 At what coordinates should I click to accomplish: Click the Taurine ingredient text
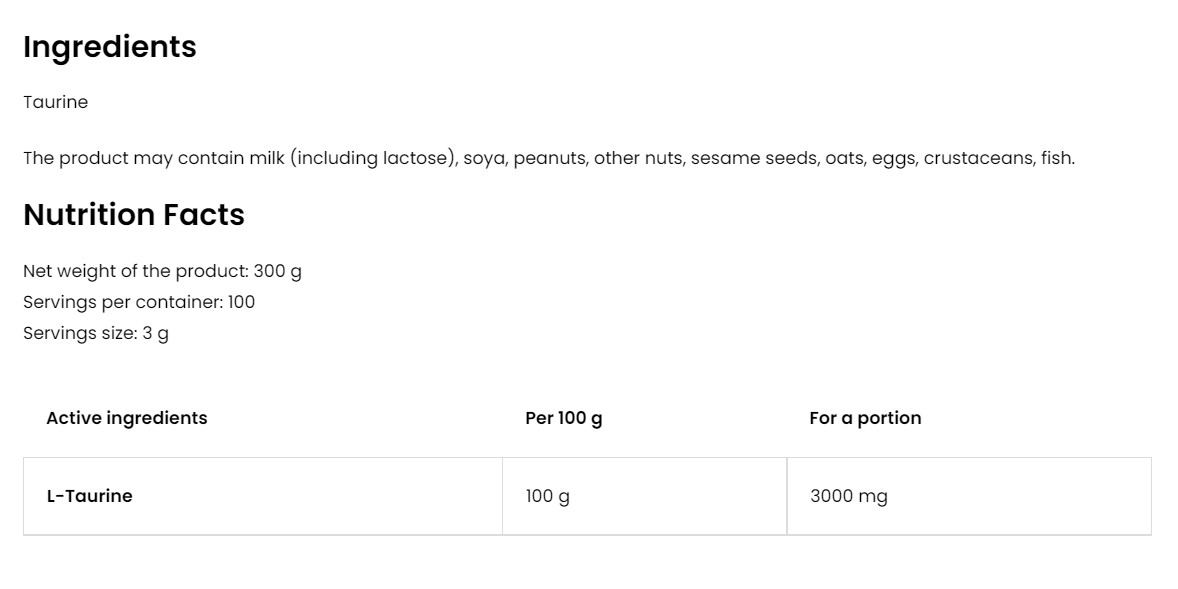tap(56, 102)
